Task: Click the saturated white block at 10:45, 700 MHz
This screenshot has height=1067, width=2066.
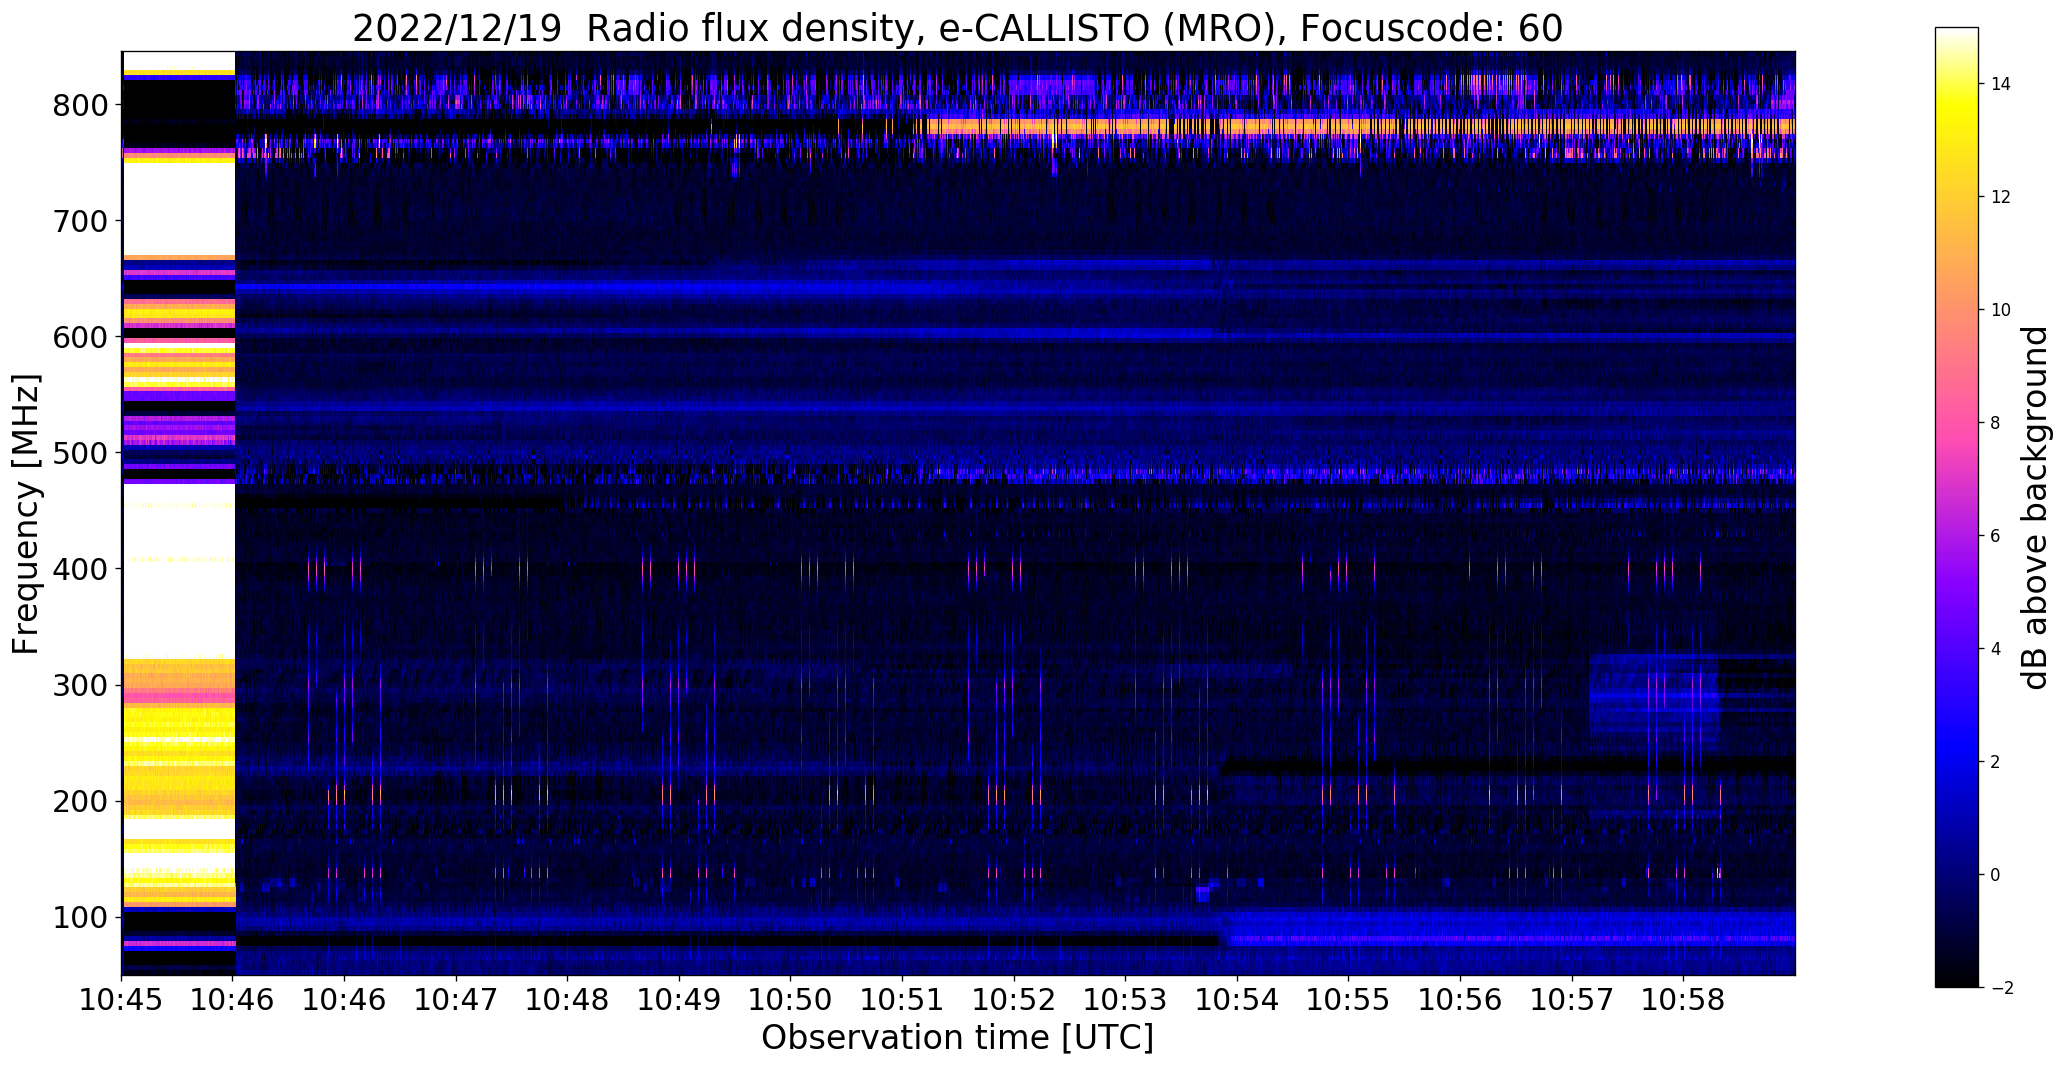Action: coord(178,208)
